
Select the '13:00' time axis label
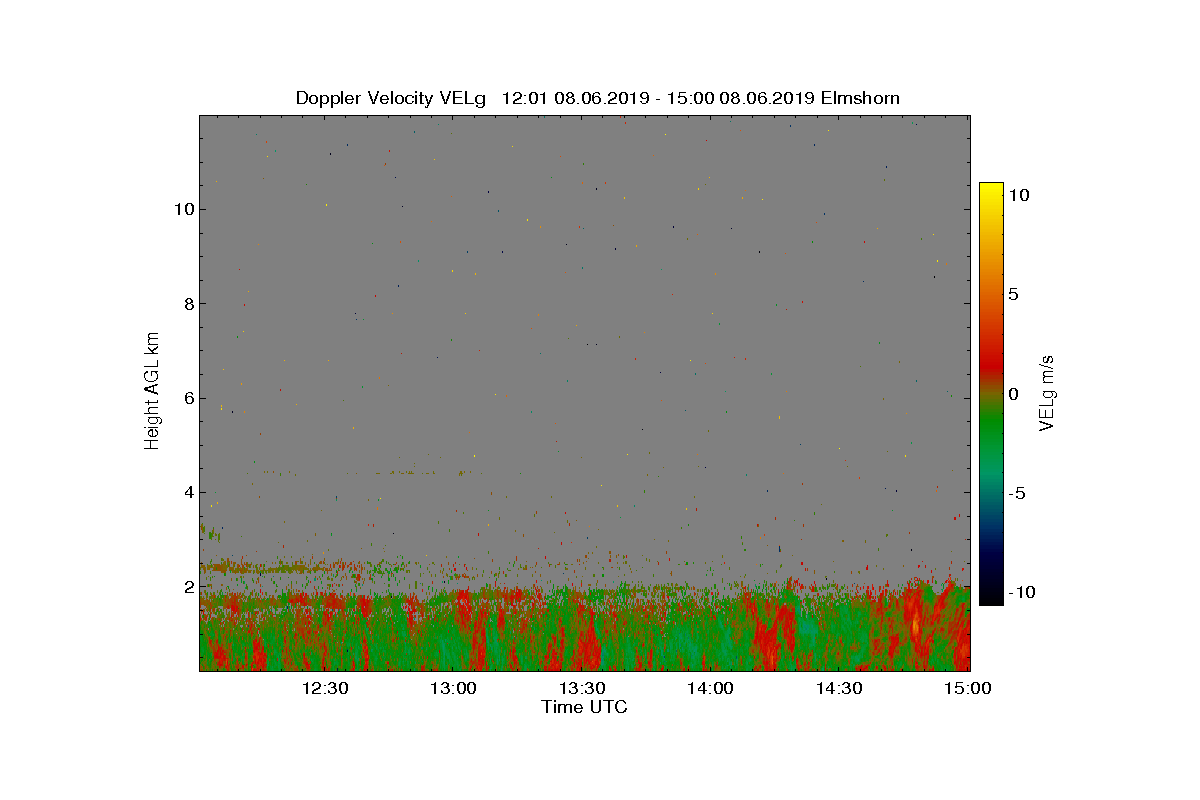453,688
